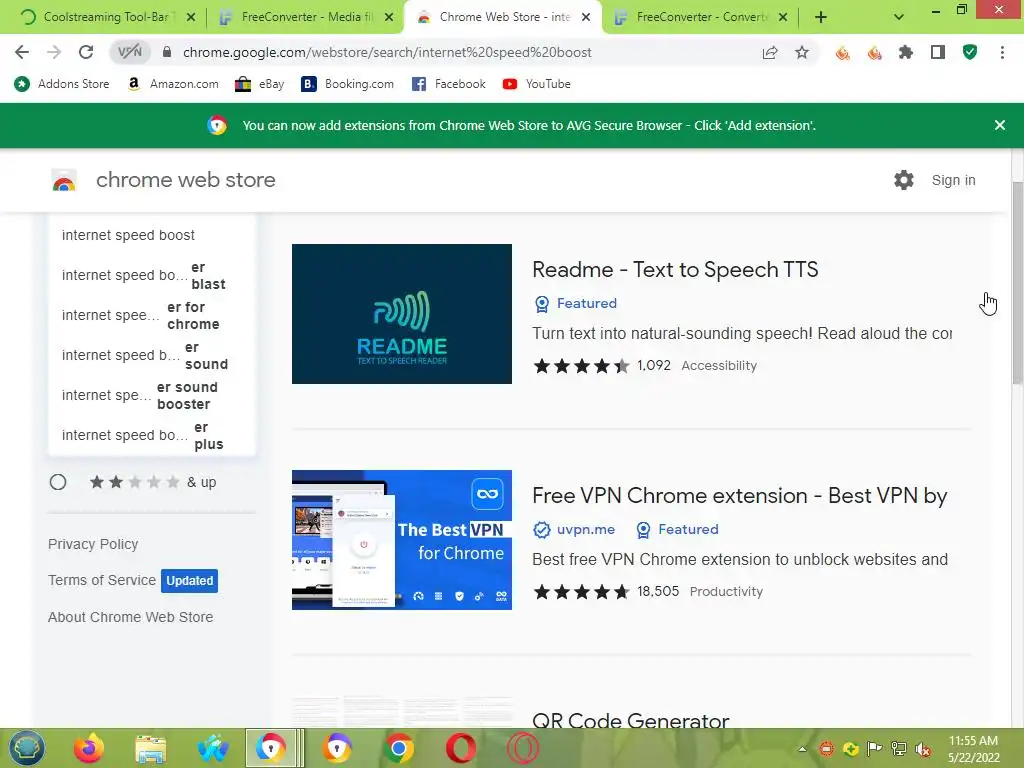The width and height of the screenshot is (1024, 768).
Task: Select suggestion ending 'er for chrome'
Action: point(152,315)
